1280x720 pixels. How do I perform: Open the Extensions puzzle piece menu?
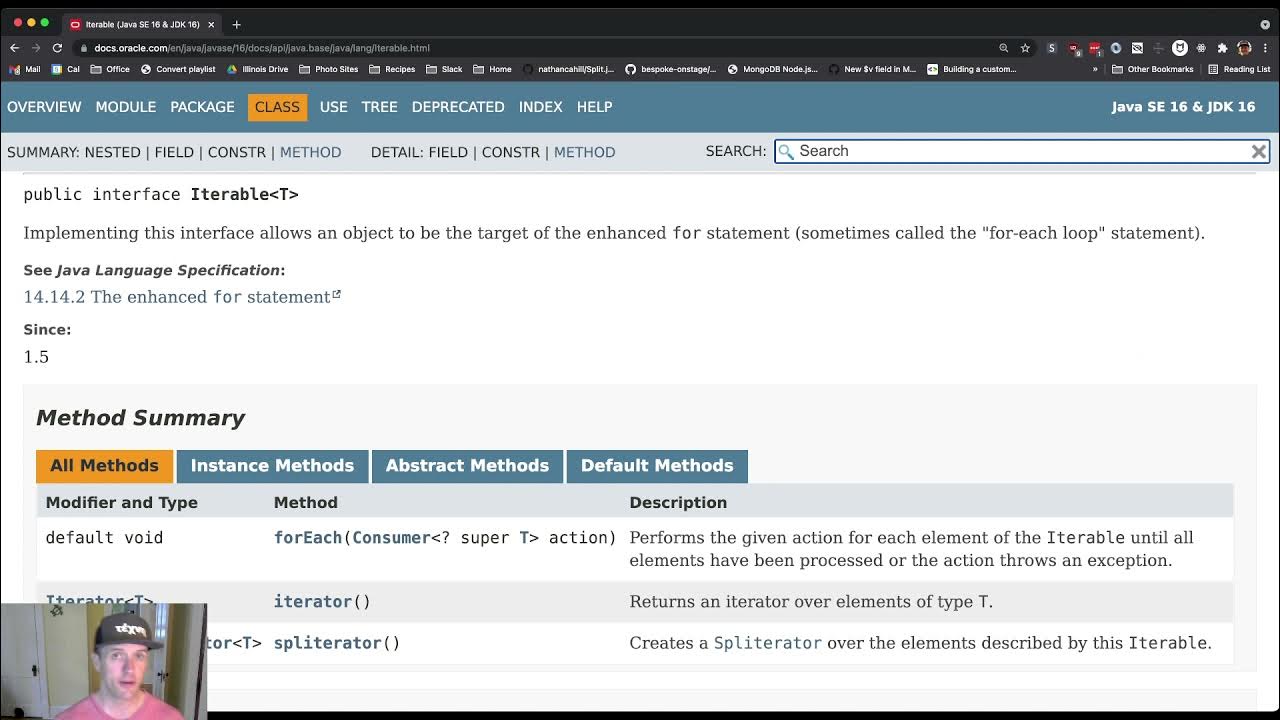(x=1222, y=48)
